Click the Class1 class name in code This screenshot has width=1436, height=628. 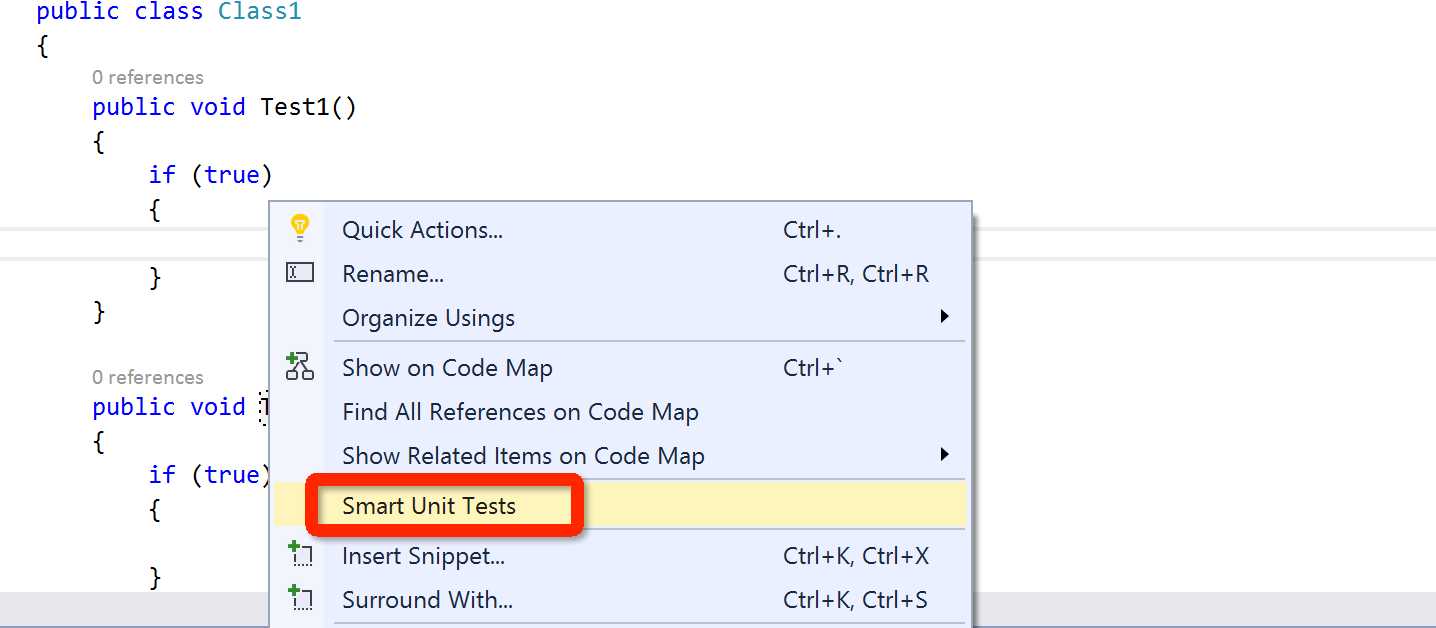(260, 12)
